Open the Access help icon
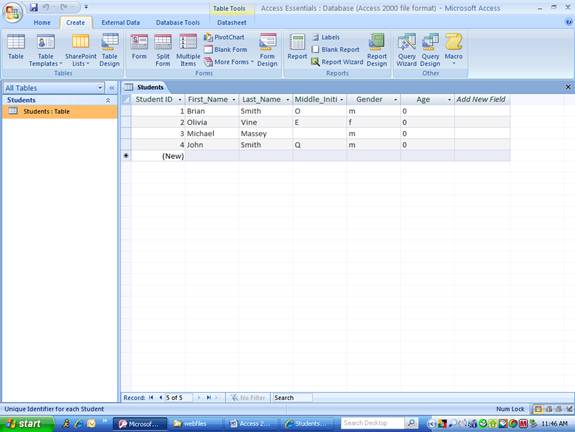The image size is (575, 432). coord(569,22)
